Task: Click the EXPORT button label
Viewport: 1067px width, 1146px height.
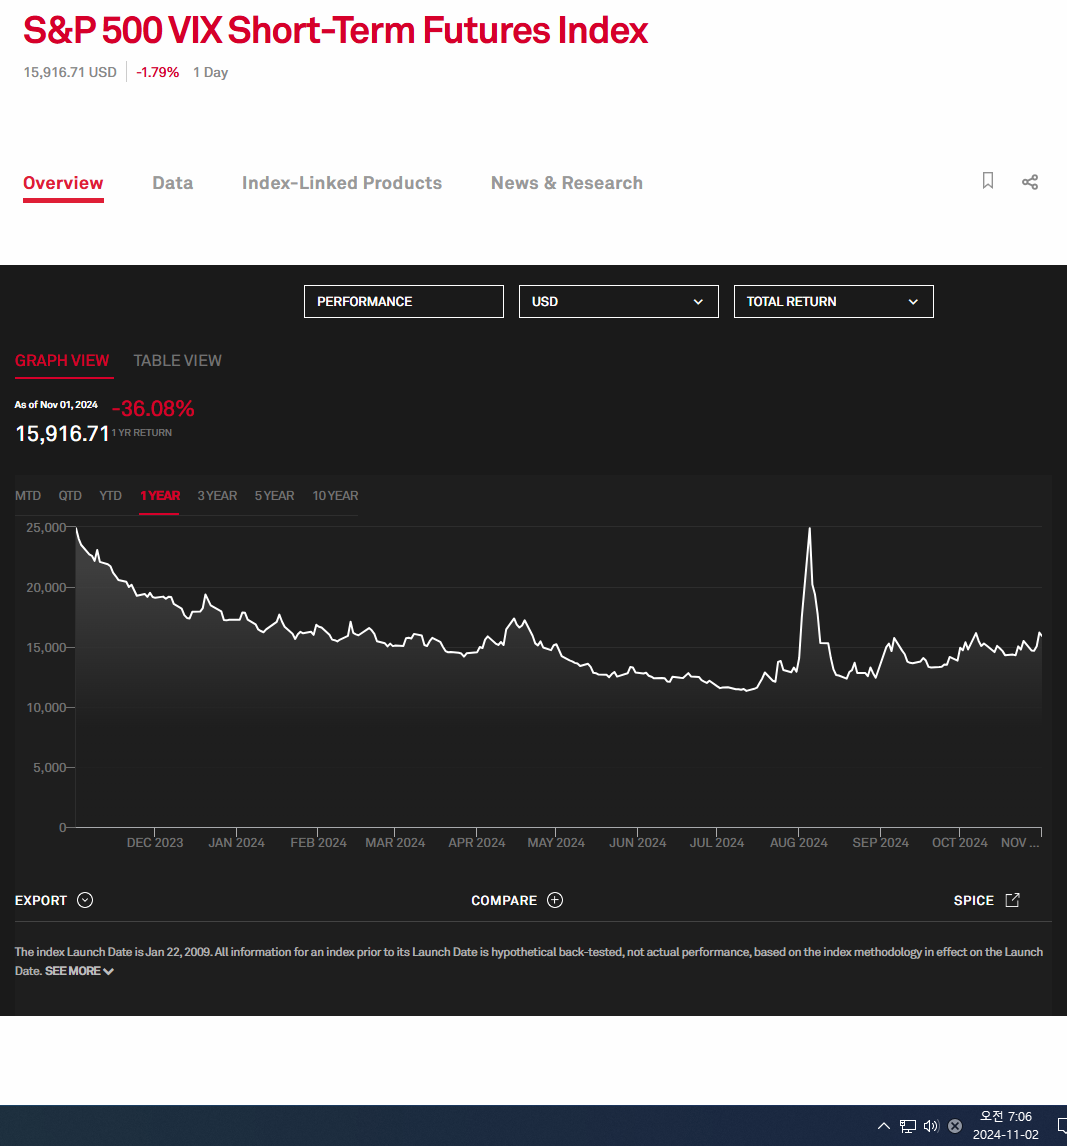Action: (41, 900)
